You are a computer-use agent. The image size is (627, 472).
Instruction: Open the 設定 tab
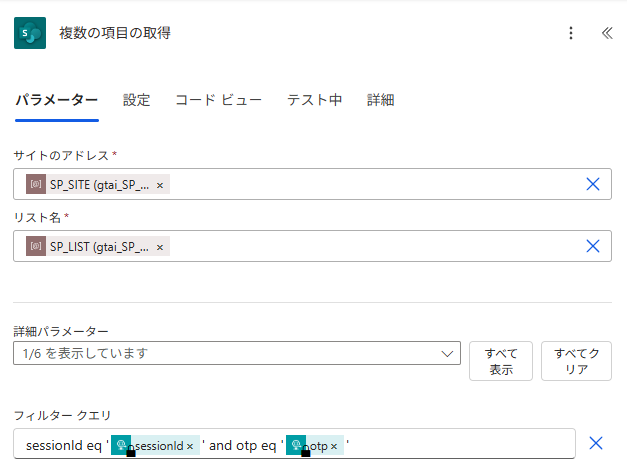136,100
